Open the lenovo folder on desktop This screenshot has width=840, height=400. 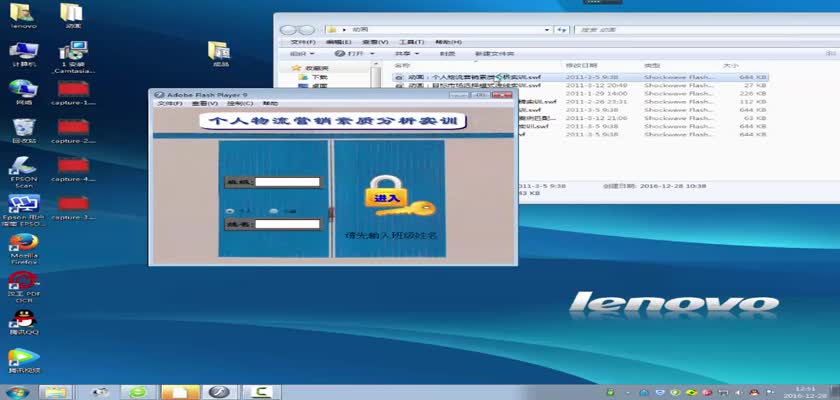pyautogui.click(x=22, y=16)
